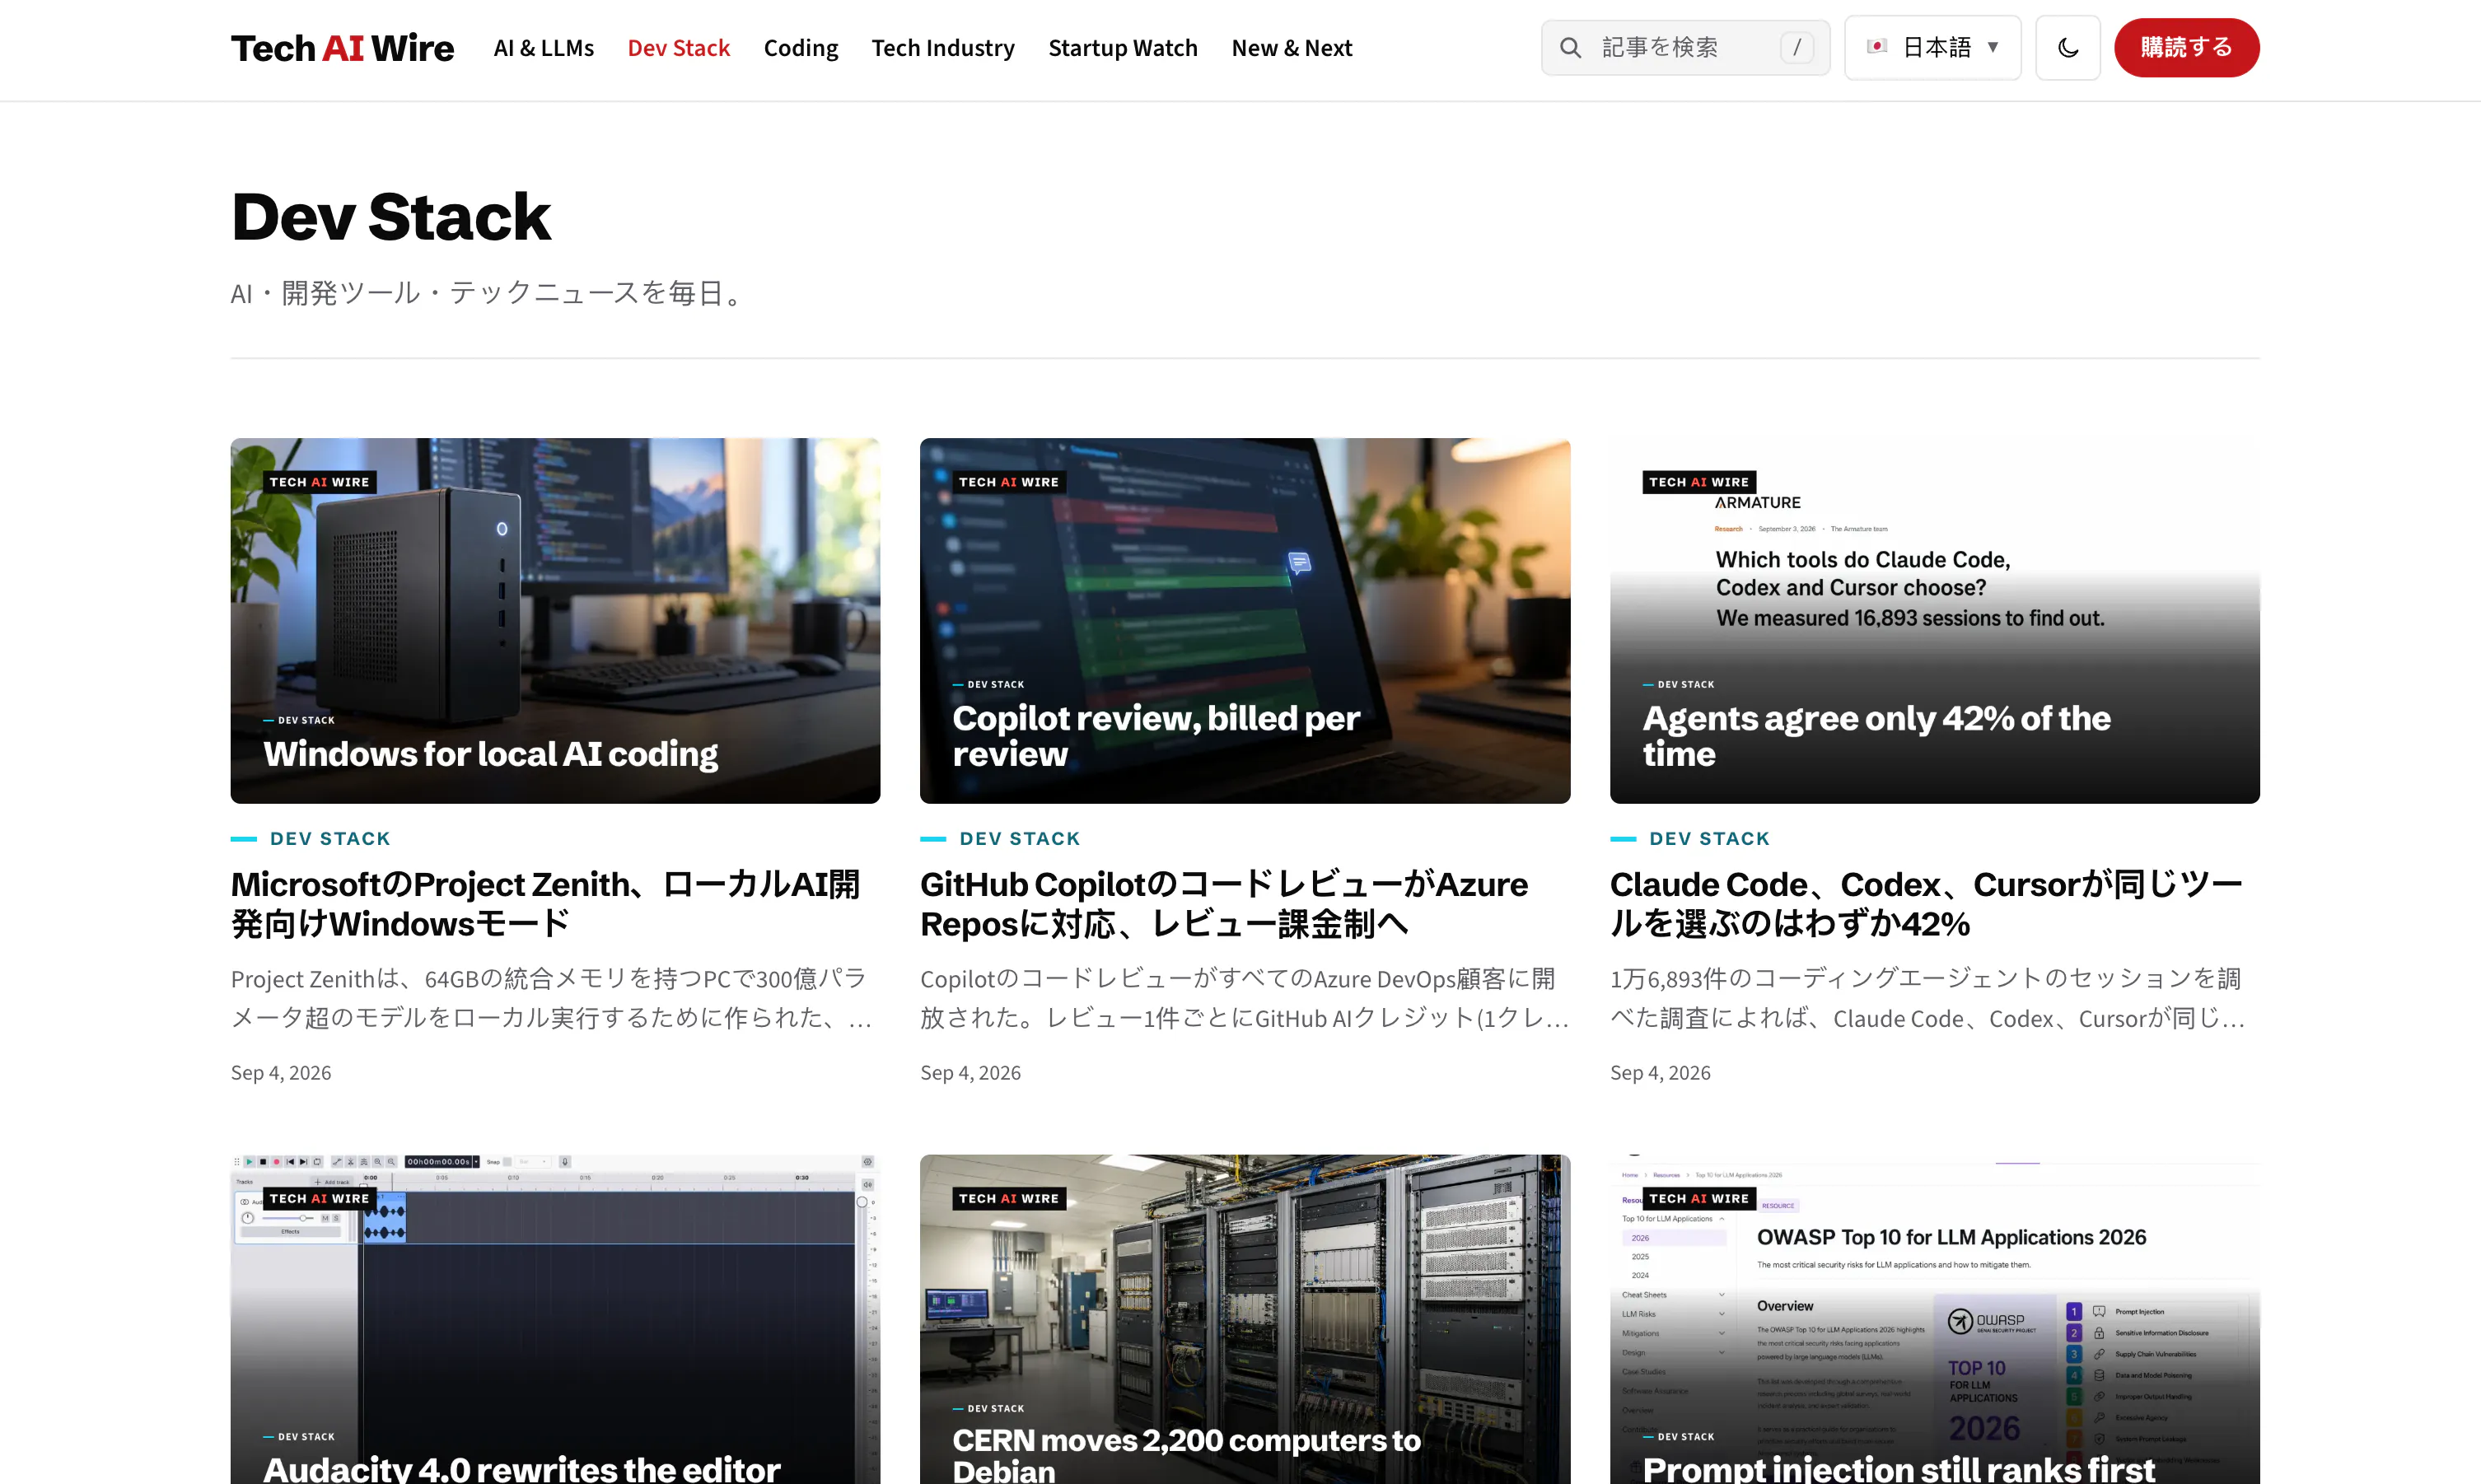Click DEV STACK label above Project Zenith article
The width and height of the screenshot is (2481, 1484).
329,839
